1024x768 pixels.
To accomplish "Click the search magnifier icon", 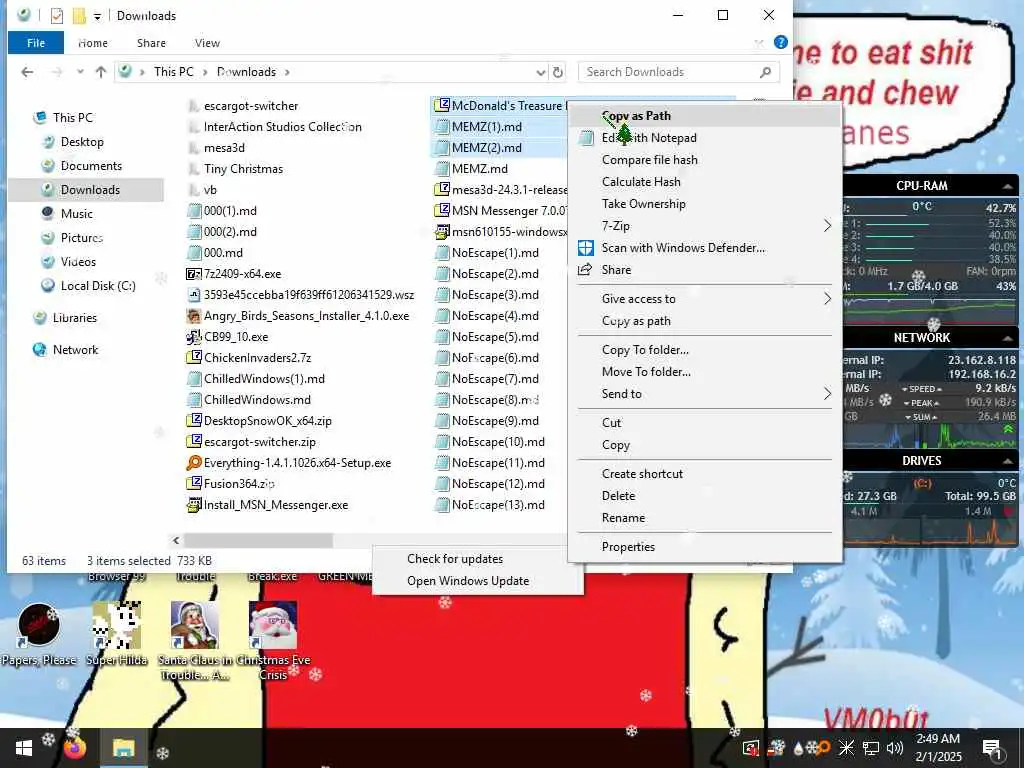I will point(765,72).
